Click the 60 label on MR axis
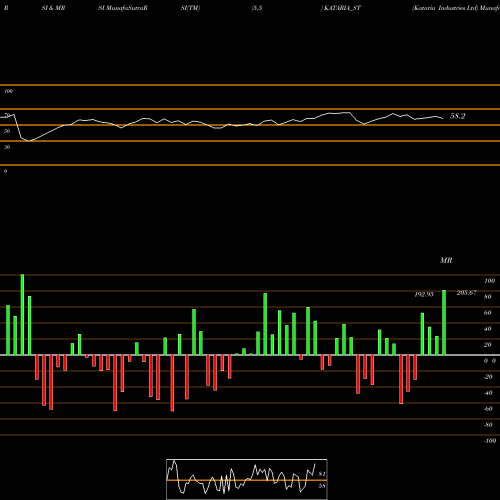 pos(487,313)
